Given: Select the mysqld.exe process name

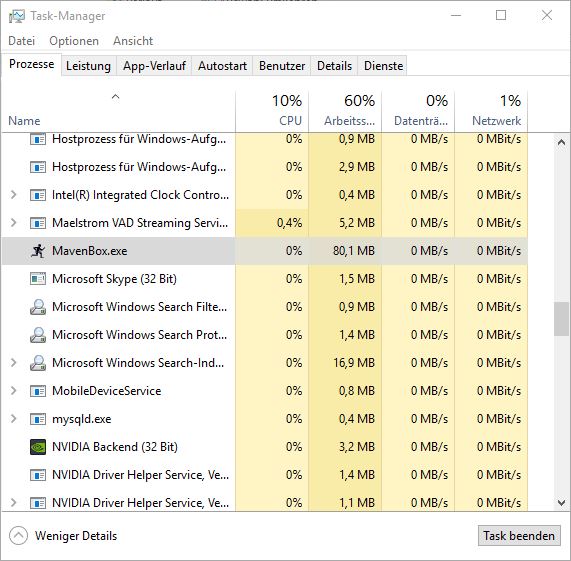Looking at the screenshot, I should click(x=82, y=419).
